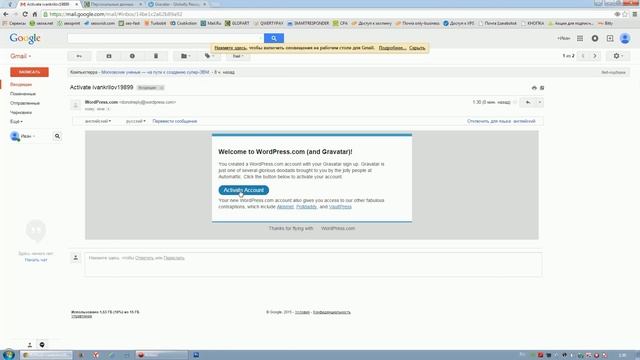Open the Starred folder in sidebar

pos(23,94)
